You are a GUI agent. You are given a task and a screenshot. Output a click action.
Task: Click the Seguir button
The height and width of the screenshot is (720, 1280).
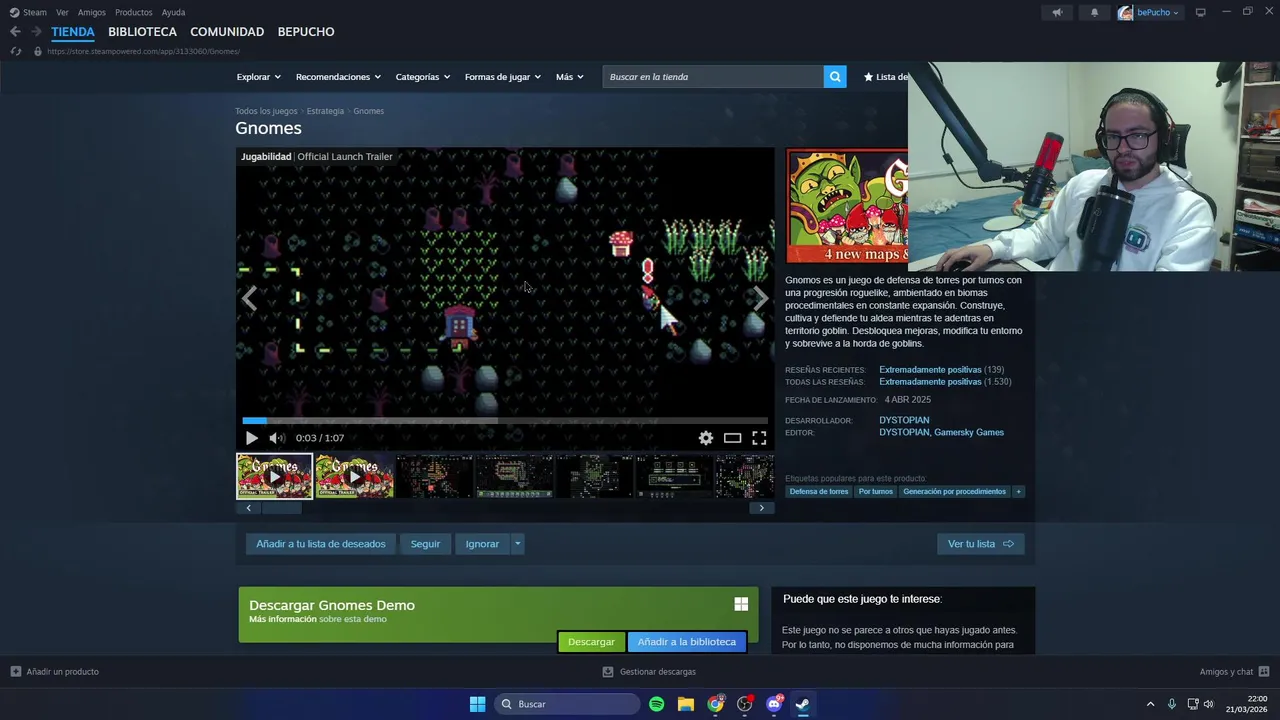pyautogui.click(x=425, y=544)
